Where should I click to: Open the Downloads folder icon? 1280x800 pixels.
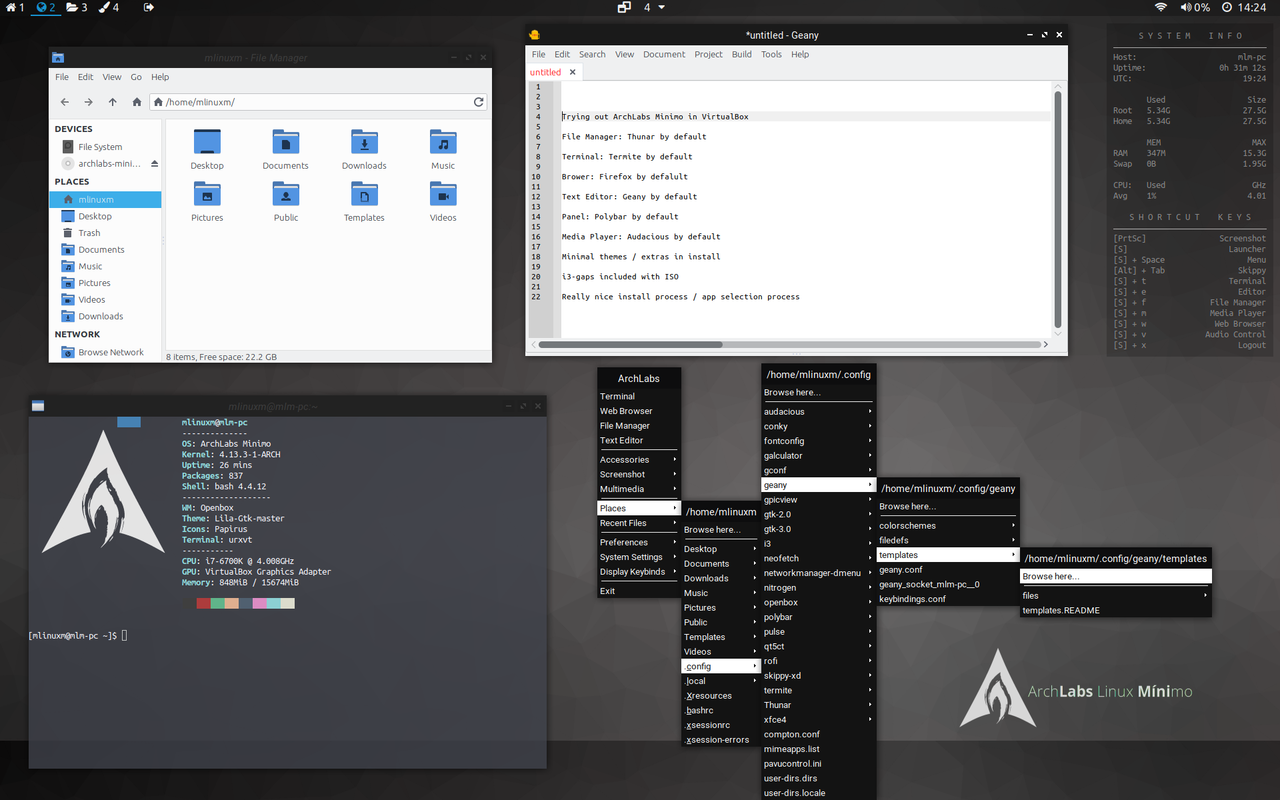(364, 149)
